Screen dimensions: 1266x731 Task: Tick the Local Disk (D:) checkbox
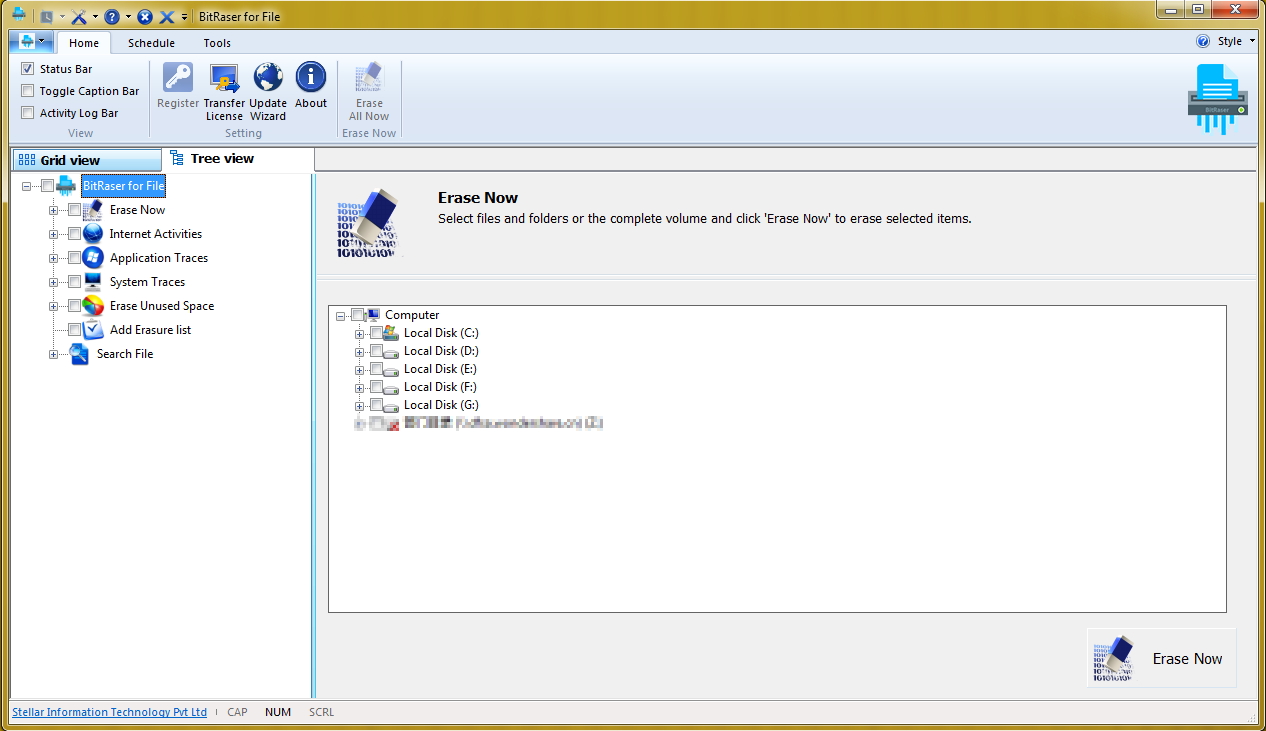pos(376,351)
